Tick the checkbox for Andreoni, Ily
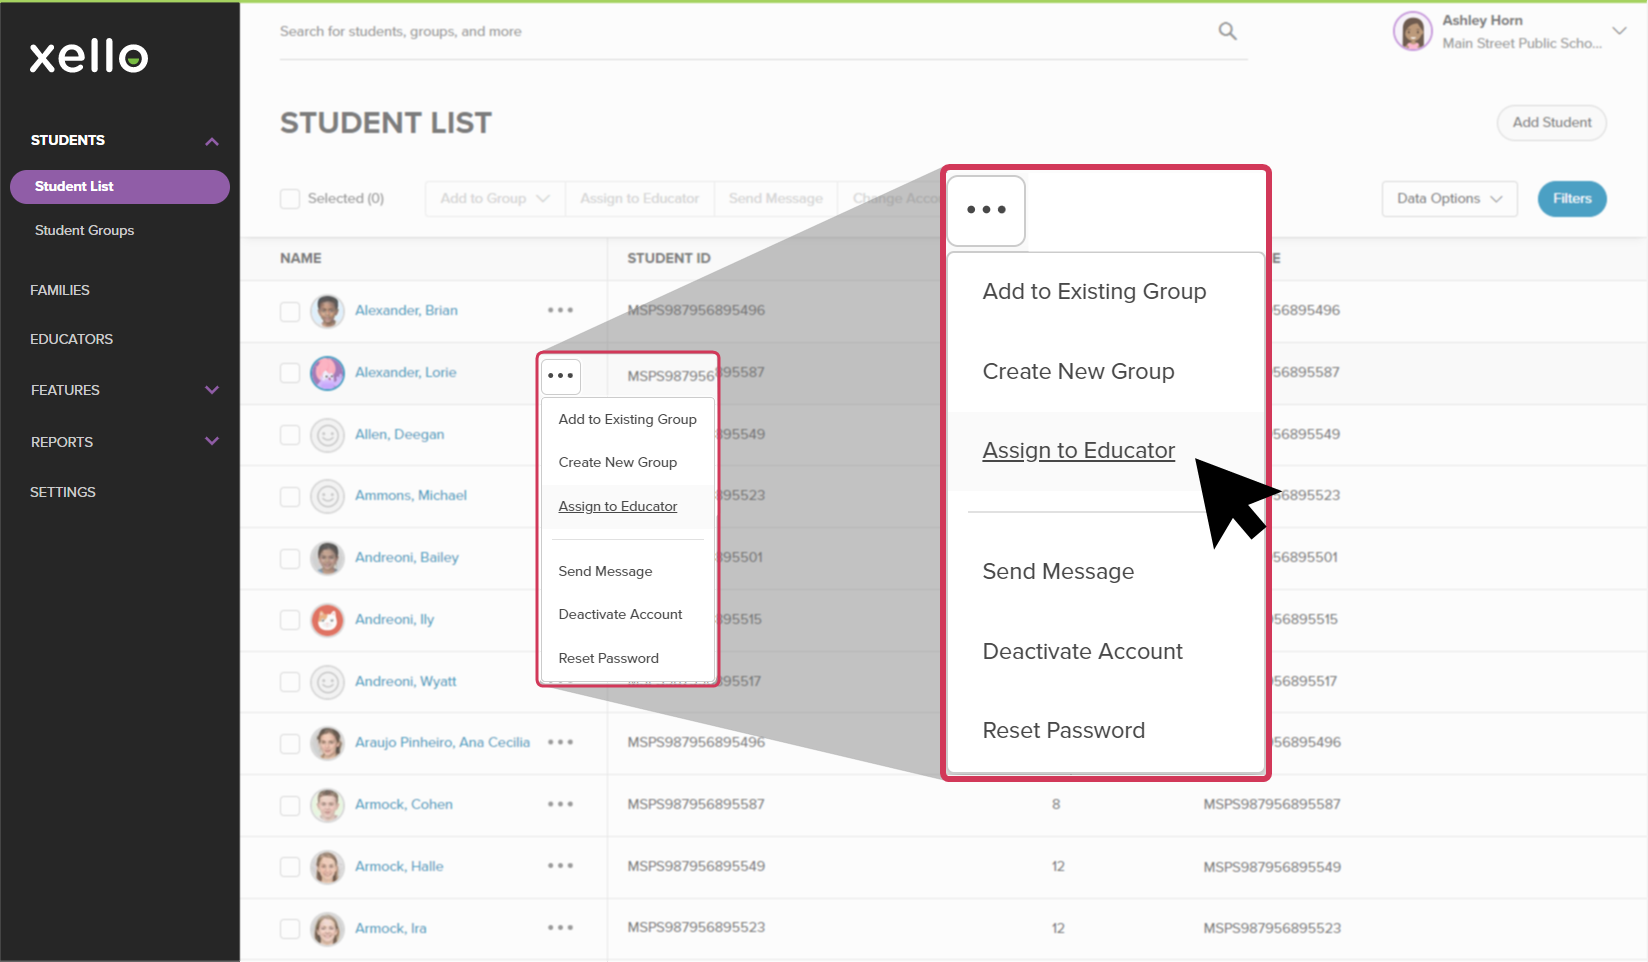Viewport: 1648px width, 962px height. click(x=290, y=620)
